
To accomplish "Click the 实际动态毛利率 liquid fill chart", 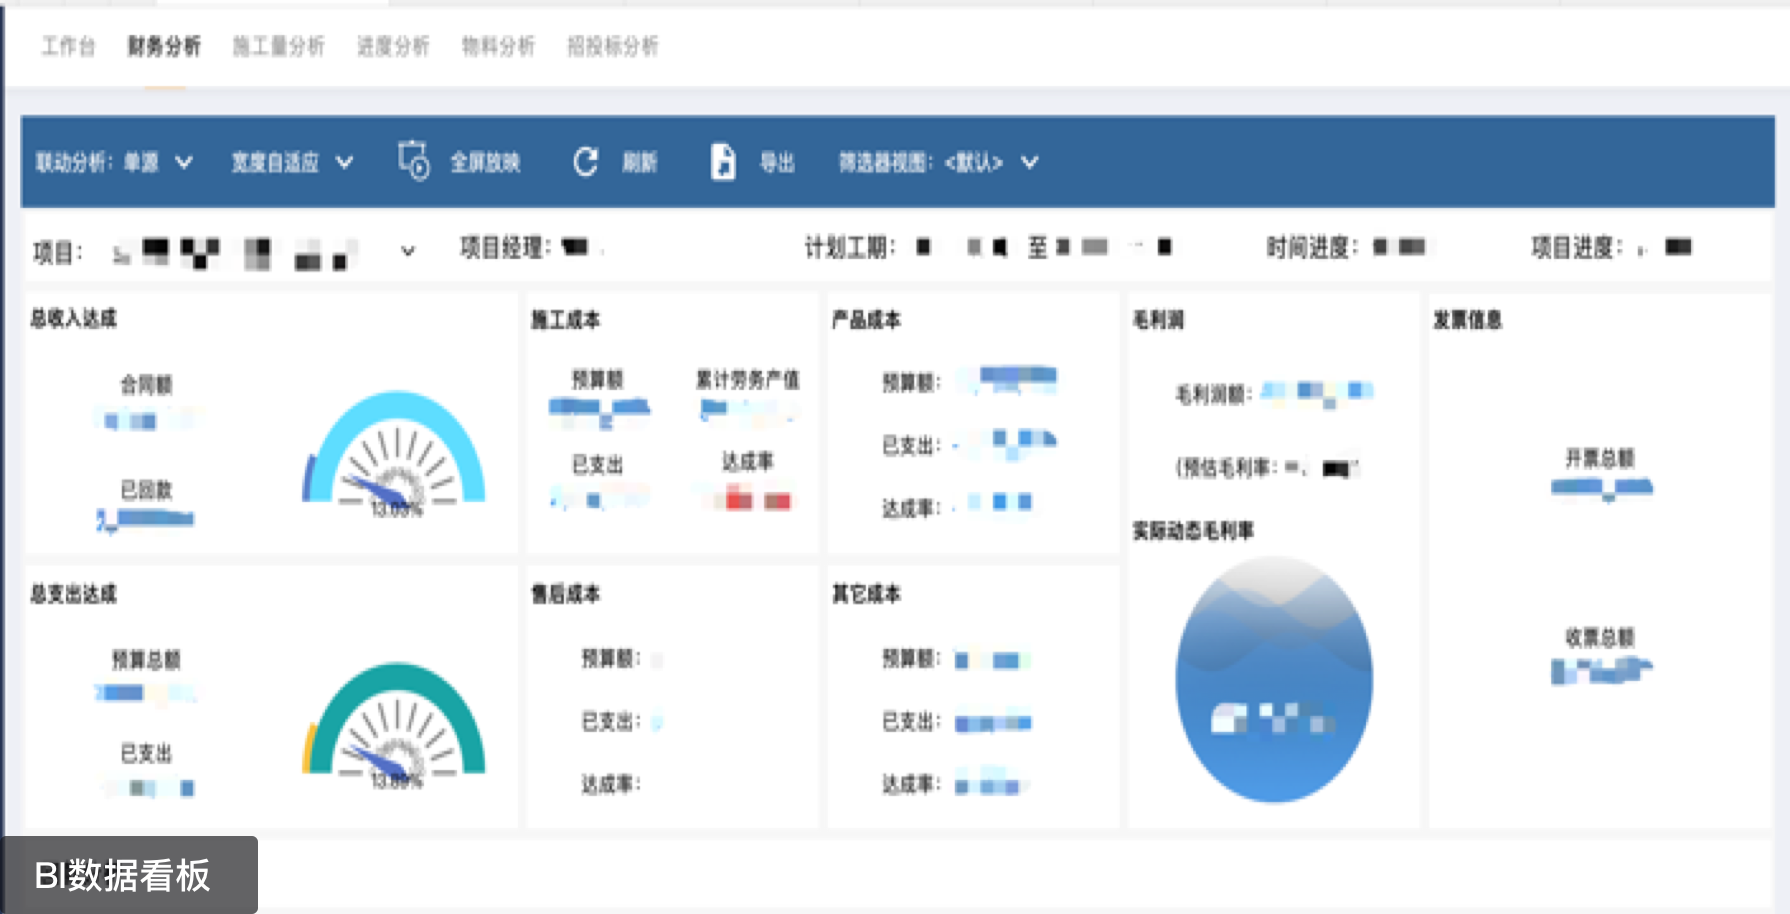I will coord(1273,680).
